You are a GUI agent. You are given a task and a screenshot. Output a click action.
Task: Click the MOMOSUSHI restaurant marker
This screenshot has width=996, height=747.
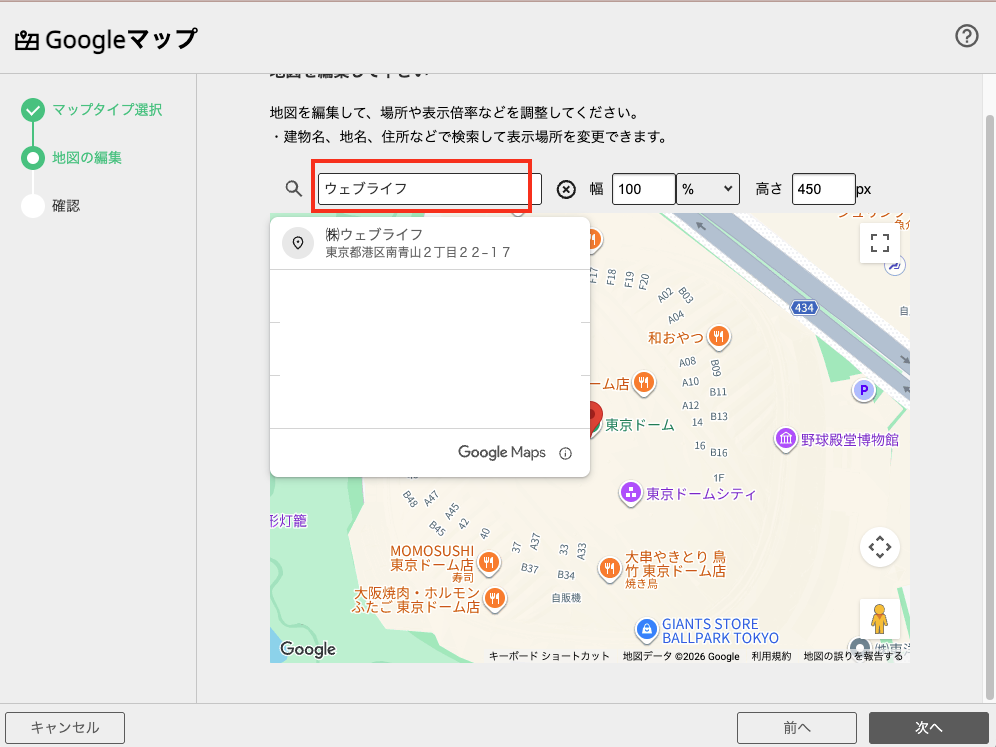tap(488, 563)
